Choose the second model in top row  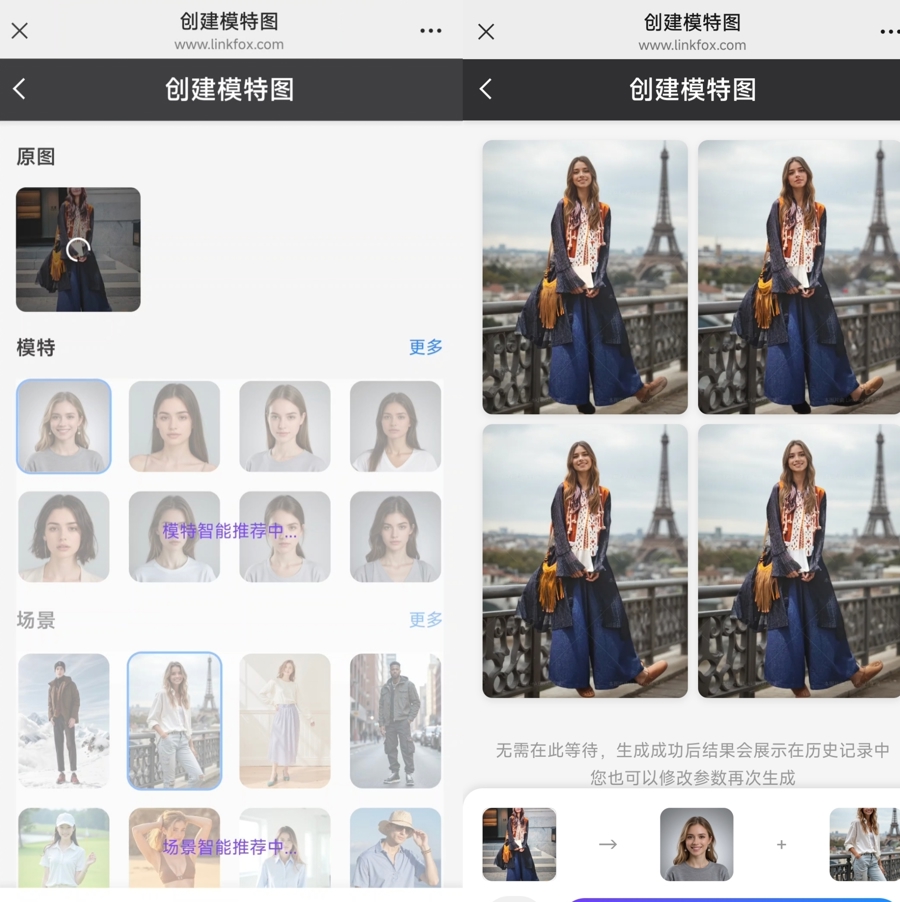[x=174, y=426]
